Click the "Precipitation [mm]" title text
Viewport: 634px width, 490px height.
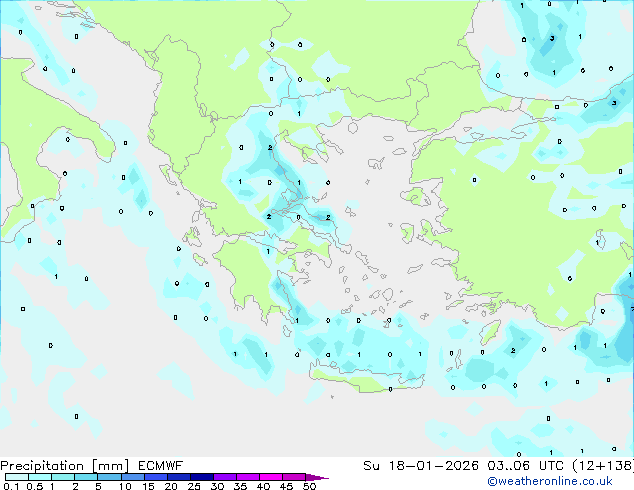[65, 466]
